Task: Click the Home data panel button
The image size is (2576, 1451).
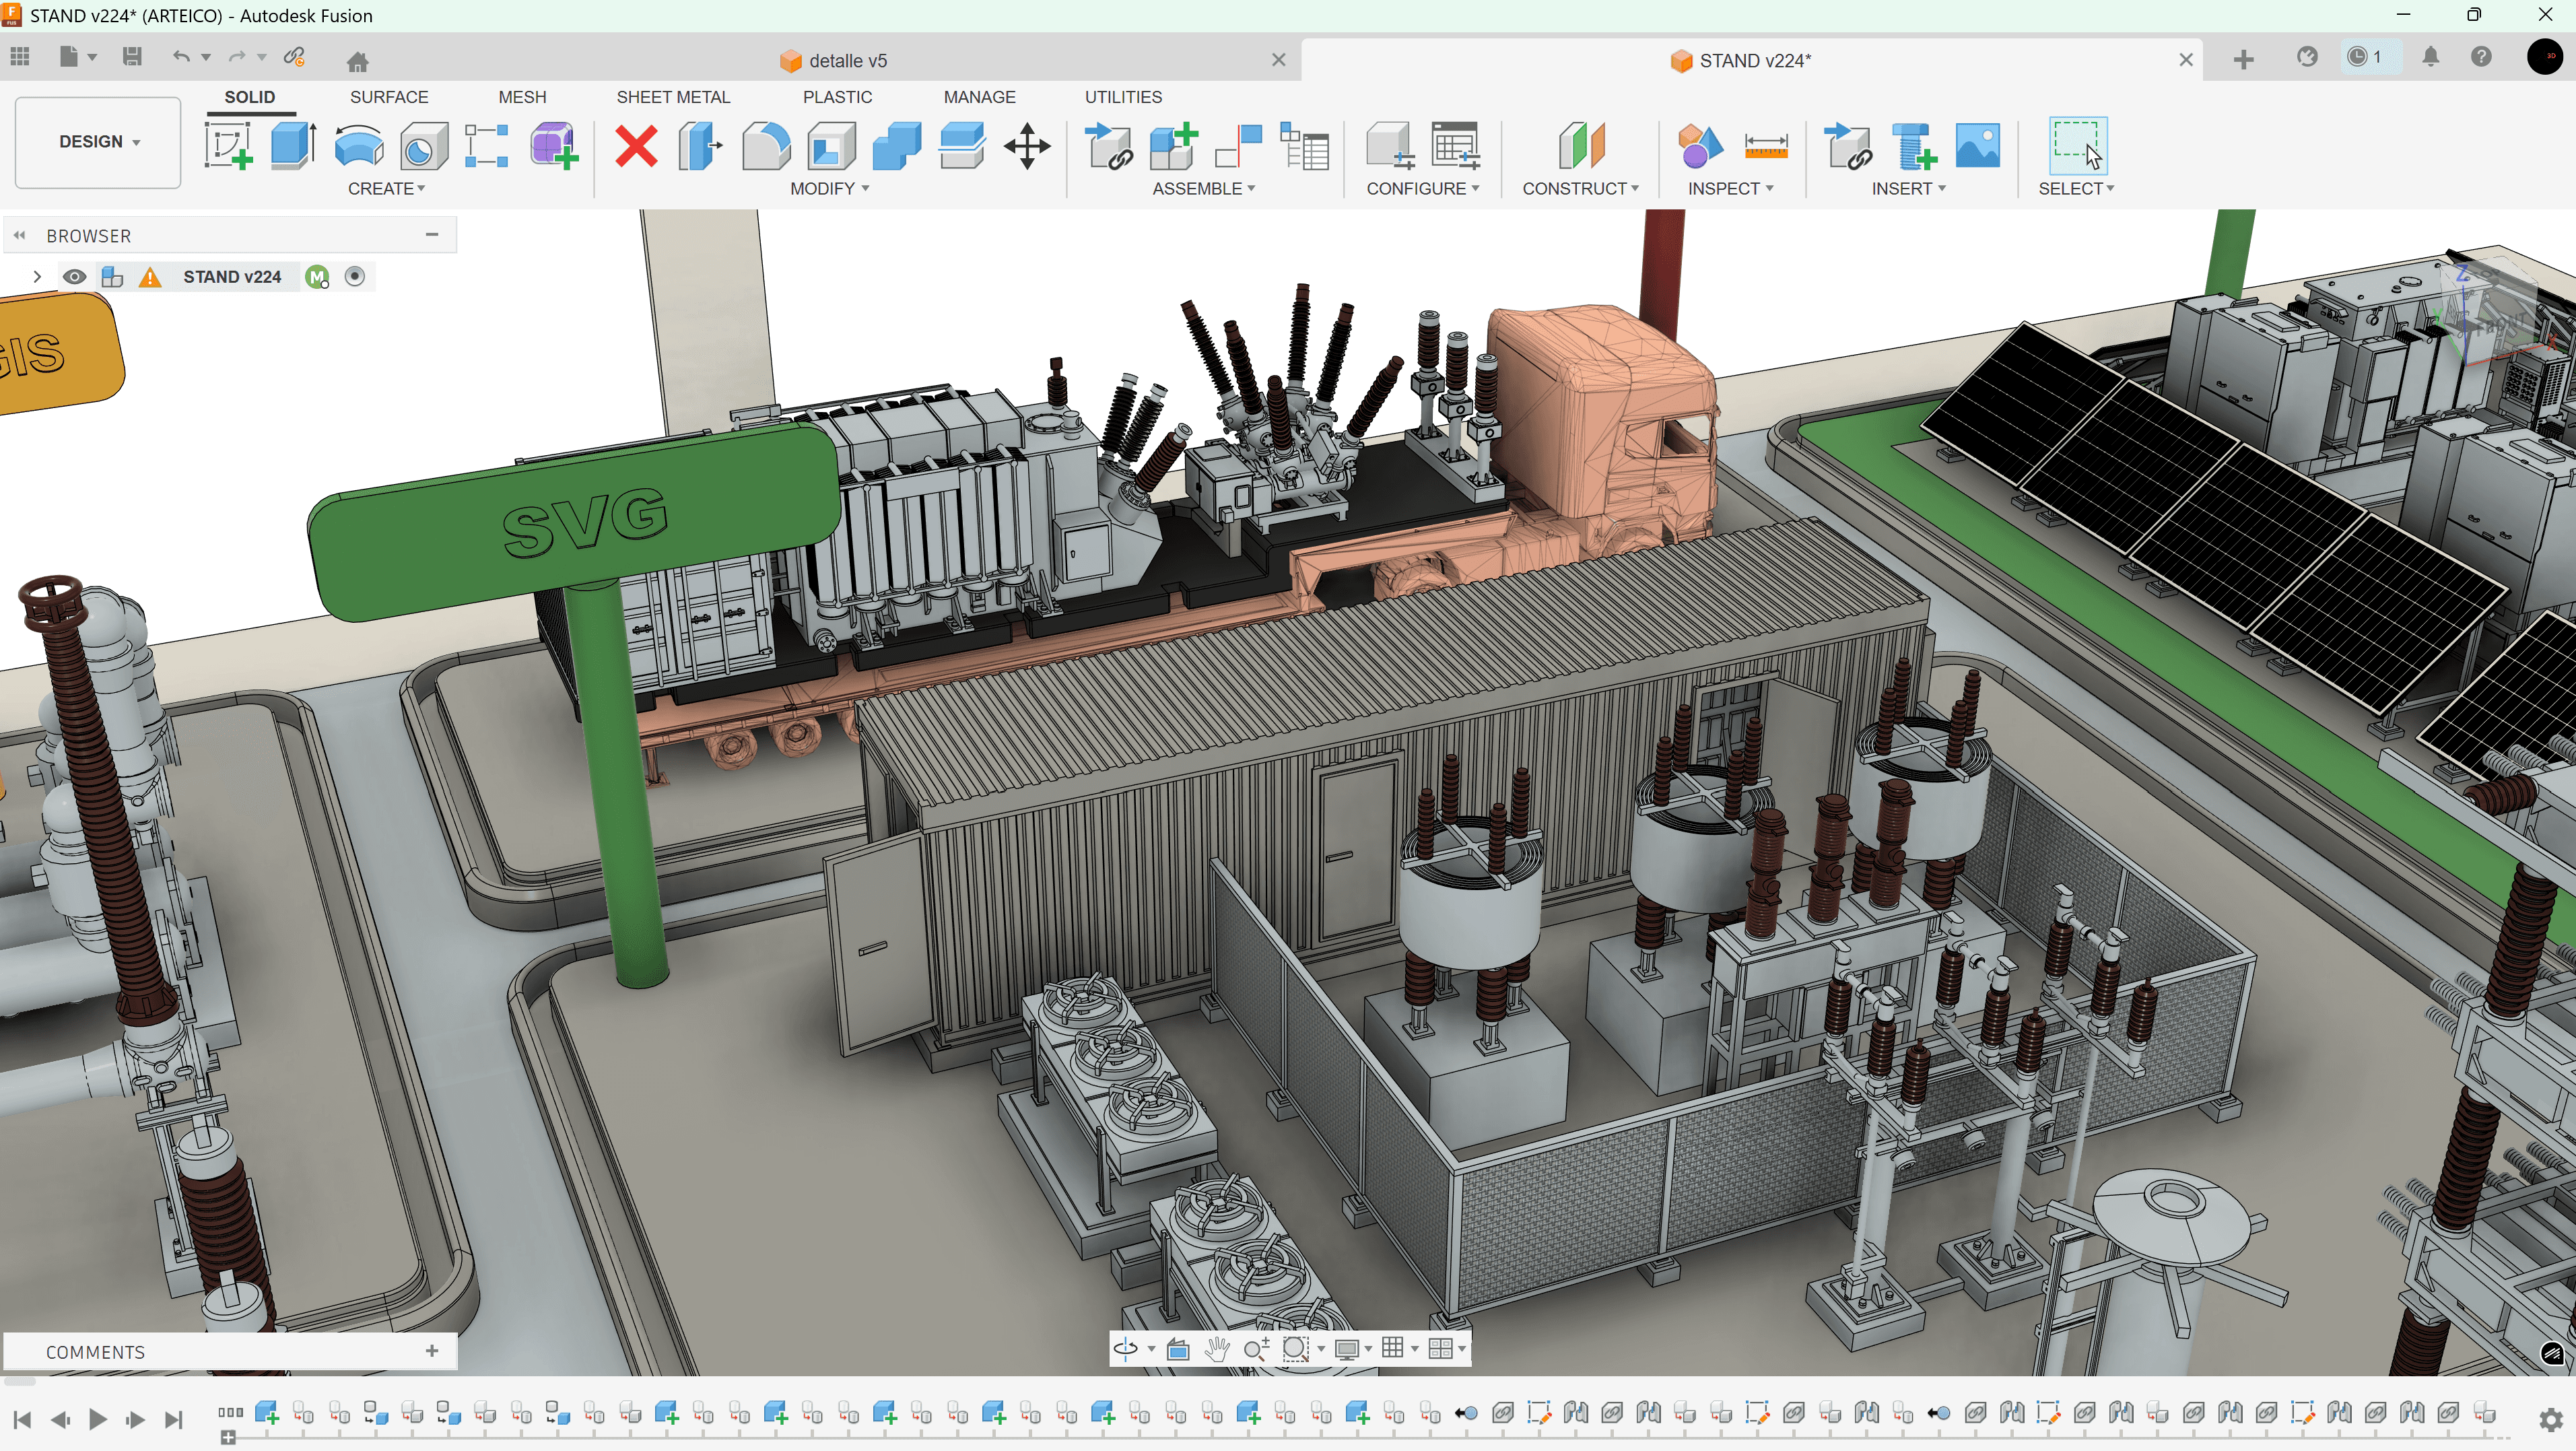Action: pos(357,61)
